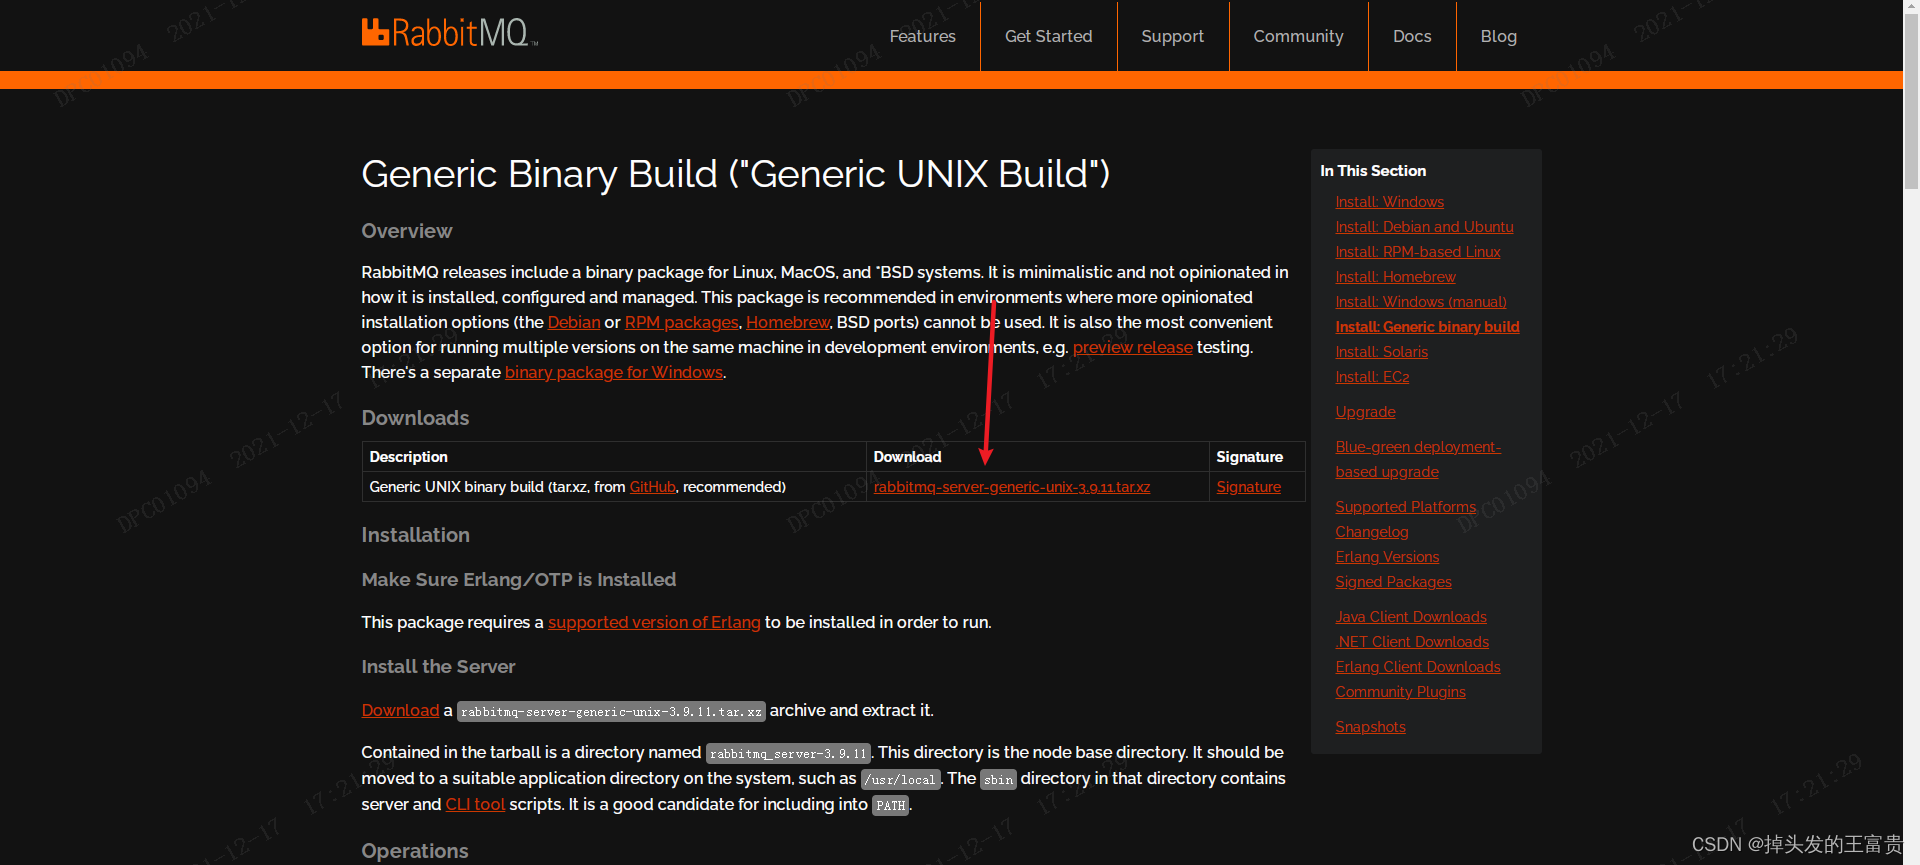Click the Download link under Install the Server
Viewport: 1920px width, 865px height.
coord(400,710)
